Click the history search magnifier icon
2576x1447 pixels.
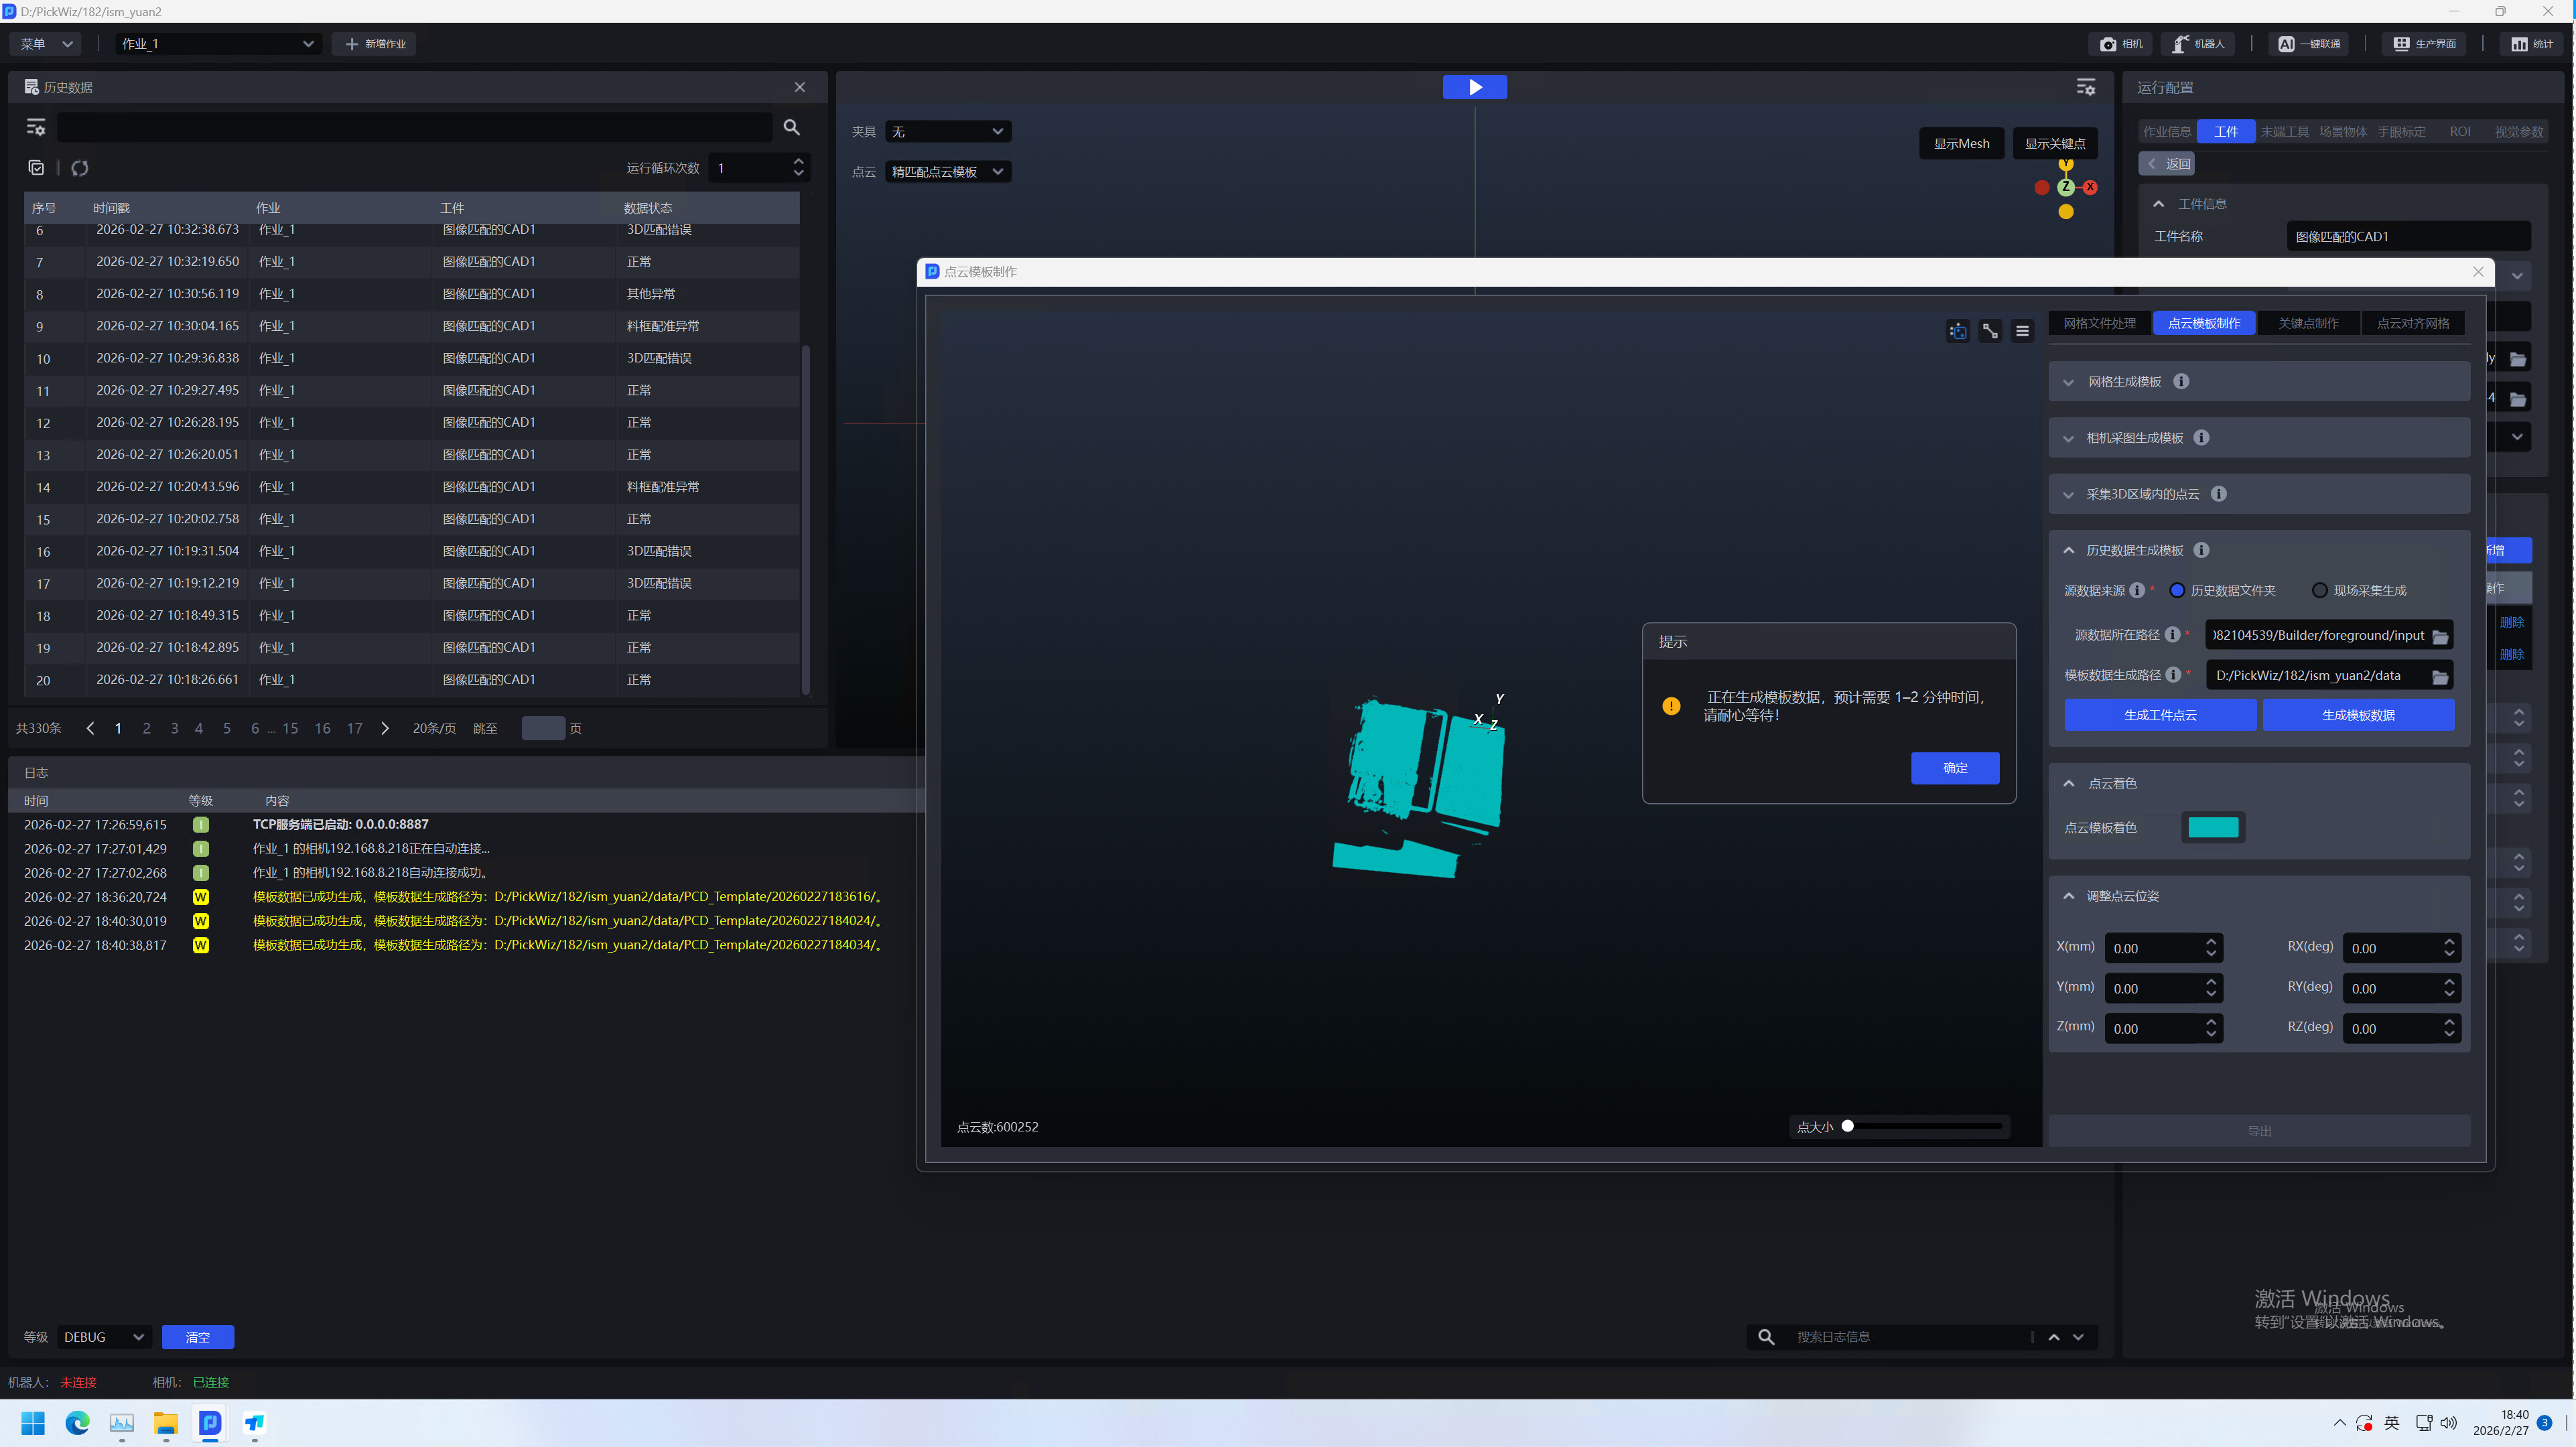coord(791,127)
